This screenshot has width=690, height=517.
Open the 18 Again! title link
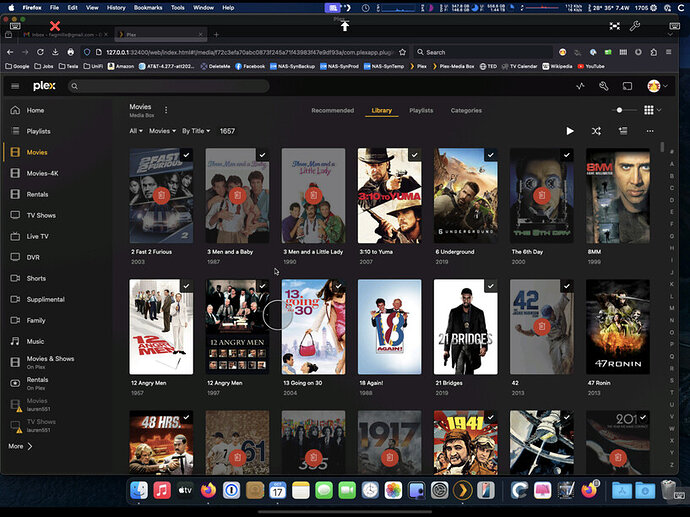pyautogui.click(x=371, y=383)
